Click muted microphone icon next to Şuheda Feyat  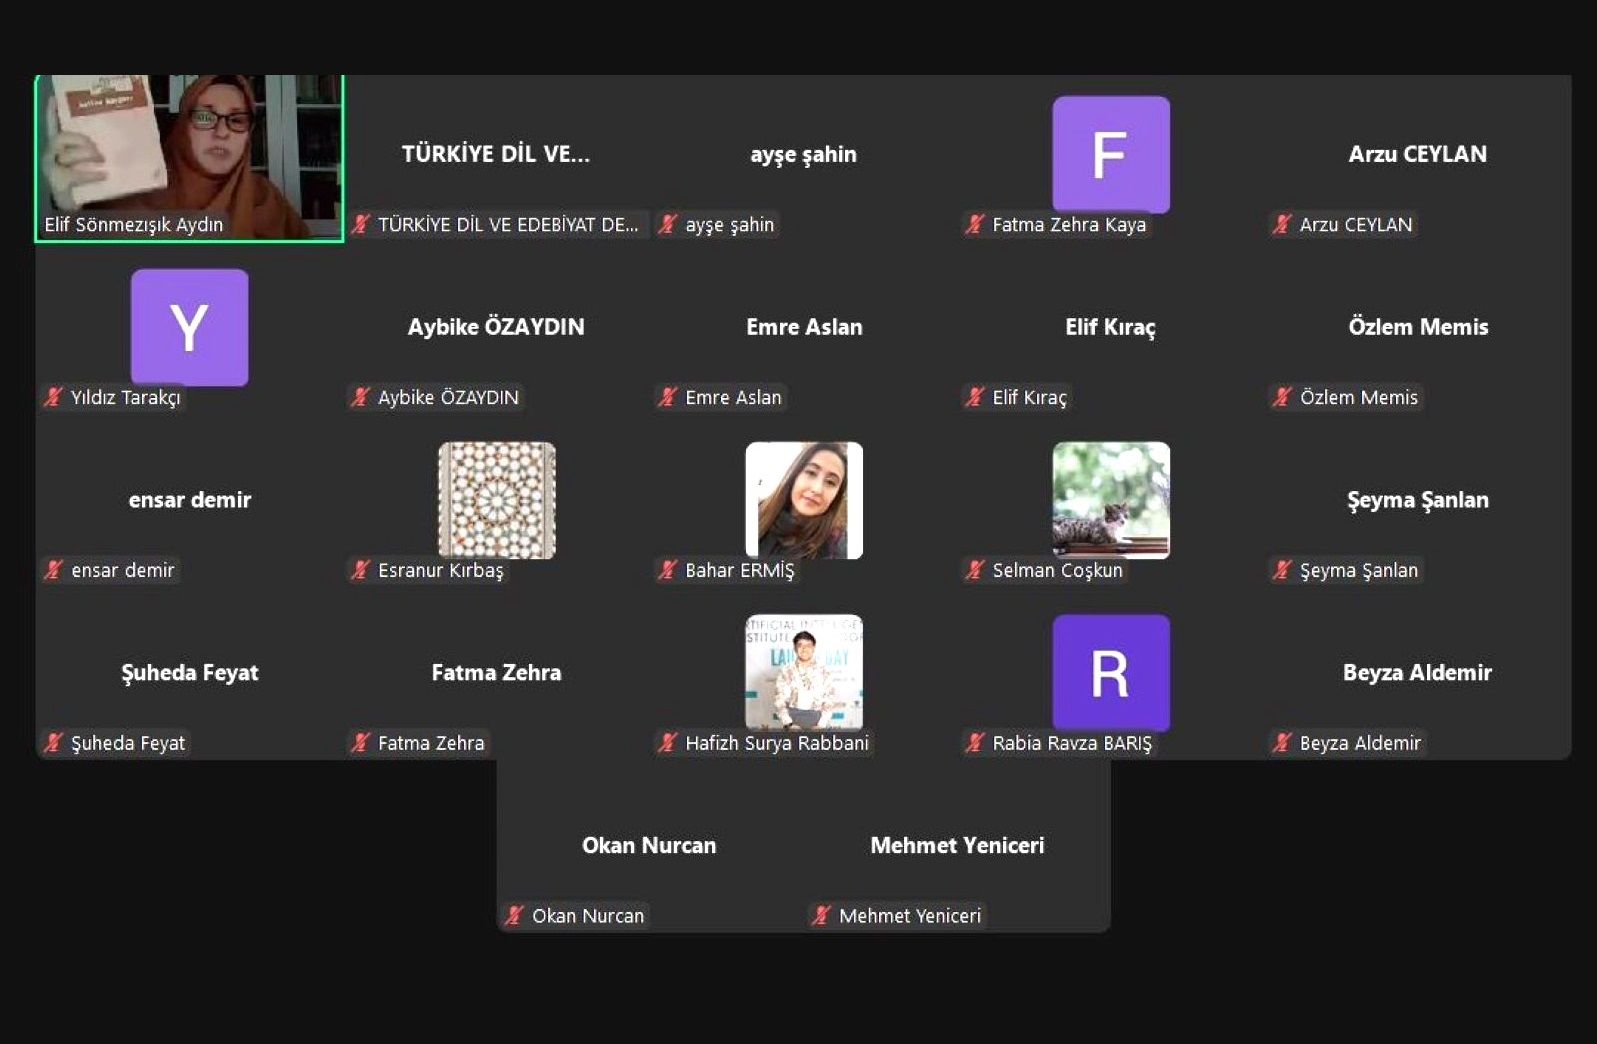tap(54, 744)
